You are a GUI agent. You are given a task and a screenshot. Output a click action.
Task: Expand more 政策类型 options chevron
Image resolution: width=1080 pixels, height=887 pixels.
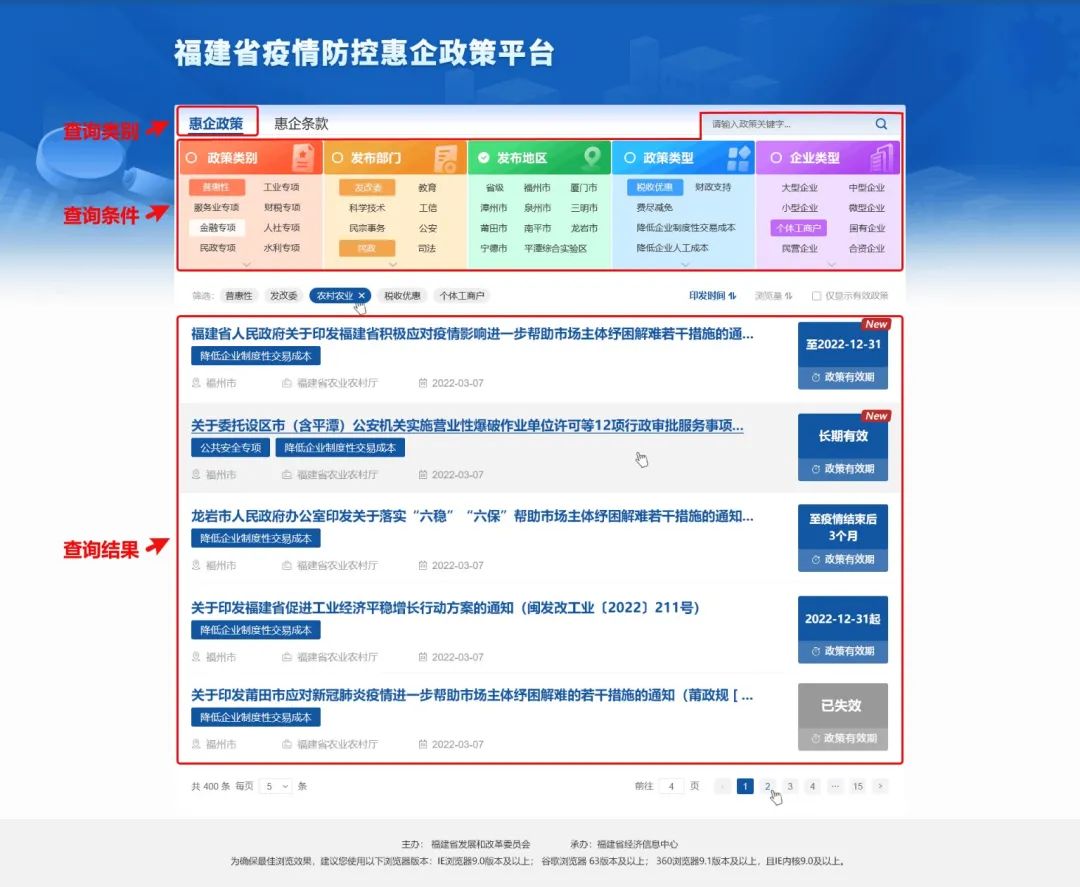tap(685, 265)
